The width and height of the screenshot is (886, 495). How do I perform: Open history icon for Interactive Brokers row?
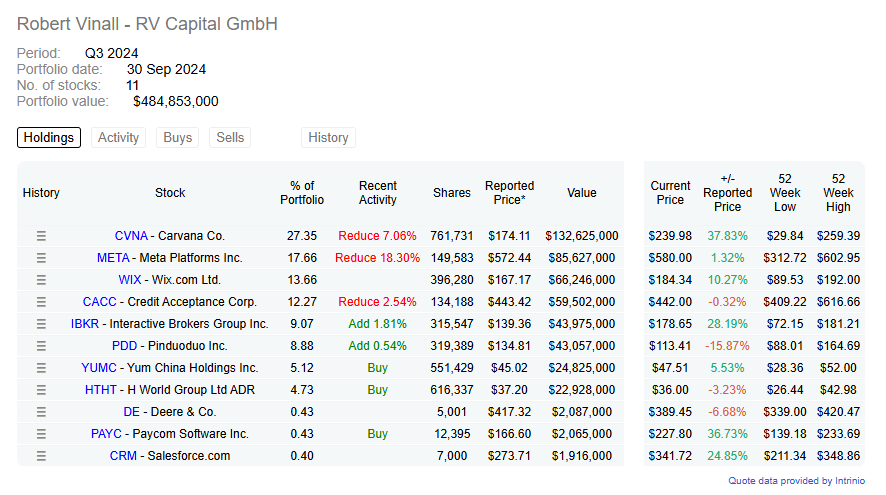pyautogui.click(x=41, y=324)
